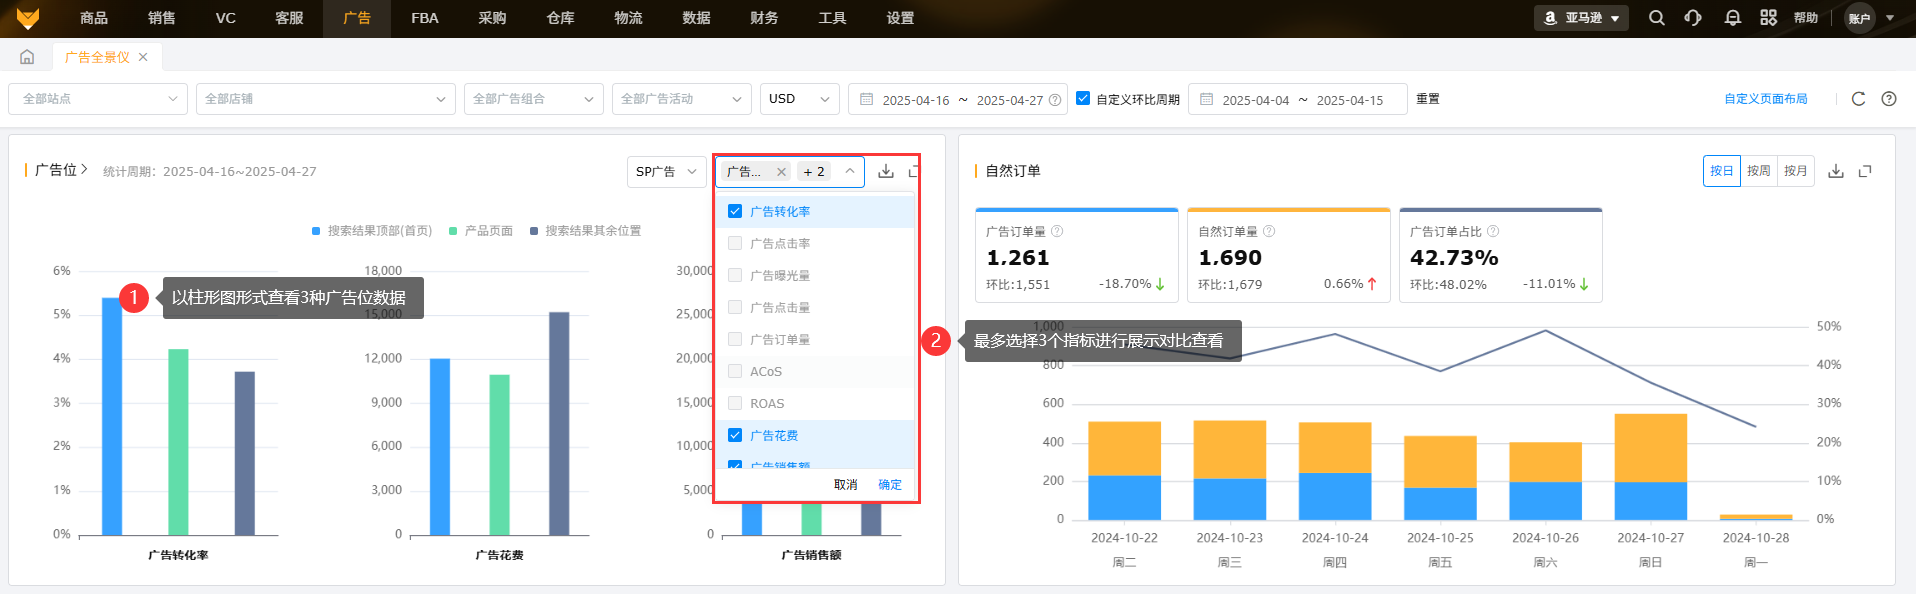Toggle the 自定义环比周期 checkbox
The height and width of the screenshot is (594, 1916).
pyautogui.click(x=1082, y=99)
